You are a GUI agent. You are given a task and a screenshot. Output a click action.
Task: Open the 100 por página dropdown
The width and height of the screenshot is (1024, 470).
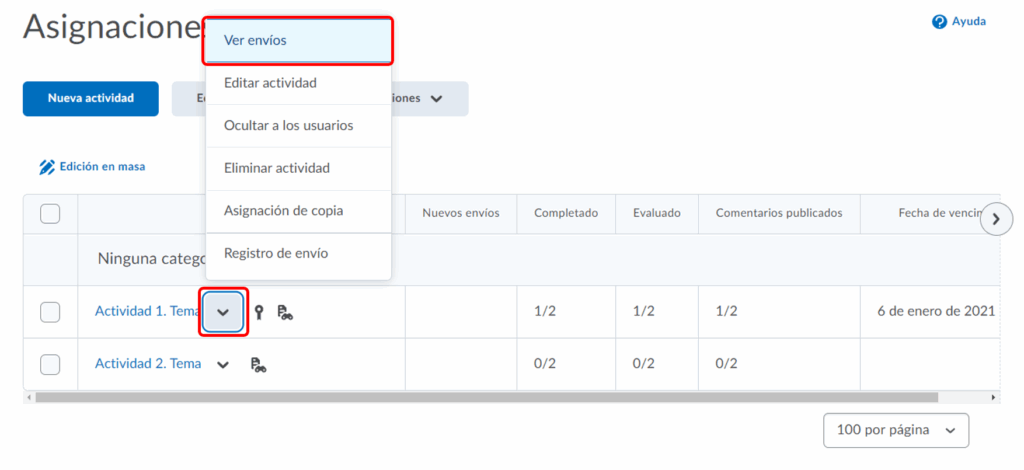tap(895, 430)
